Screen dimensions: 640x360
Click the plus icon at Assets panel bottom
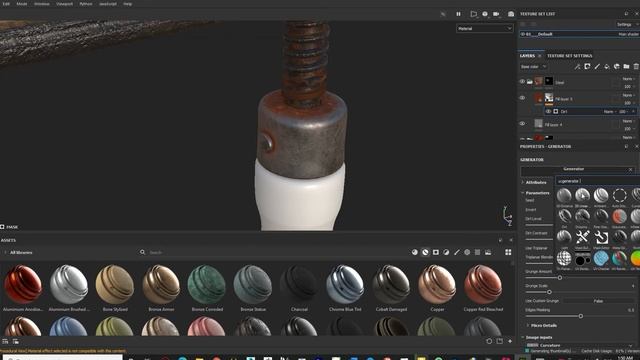510,341
